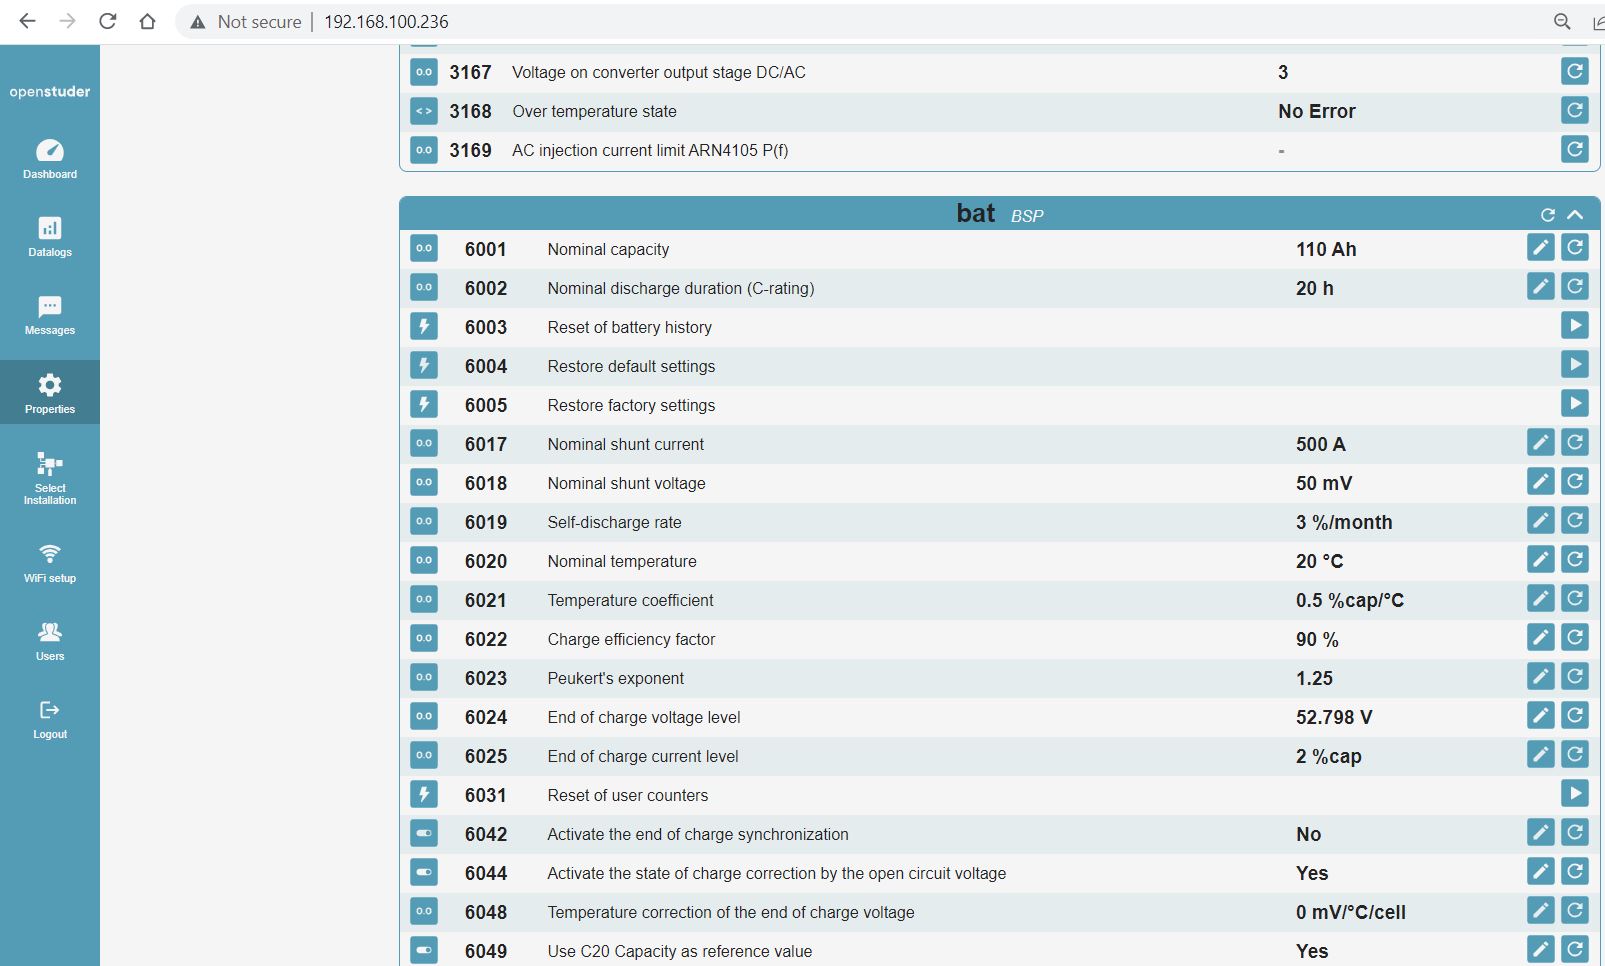Reload the browser page
1605x966 pixels.
[108, 21]
